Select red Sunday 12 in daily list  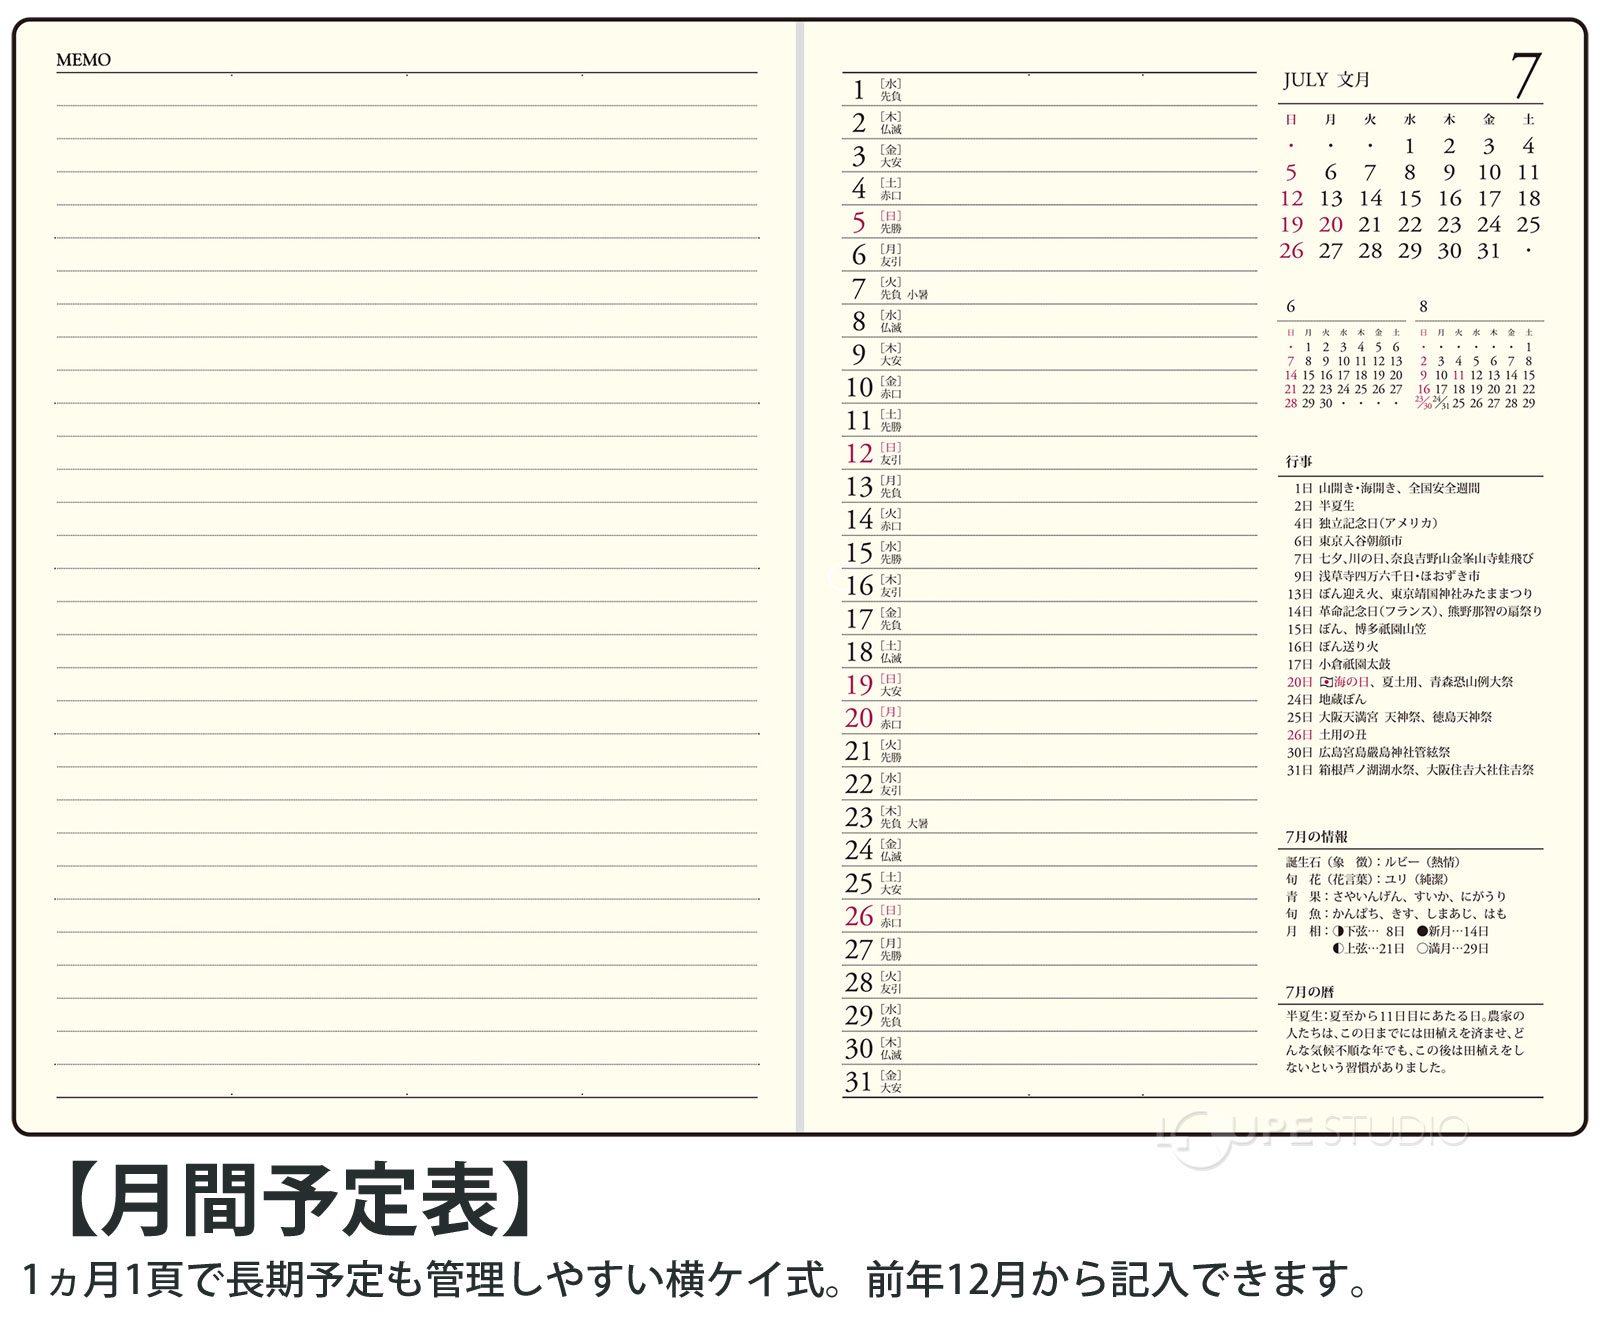859,454
